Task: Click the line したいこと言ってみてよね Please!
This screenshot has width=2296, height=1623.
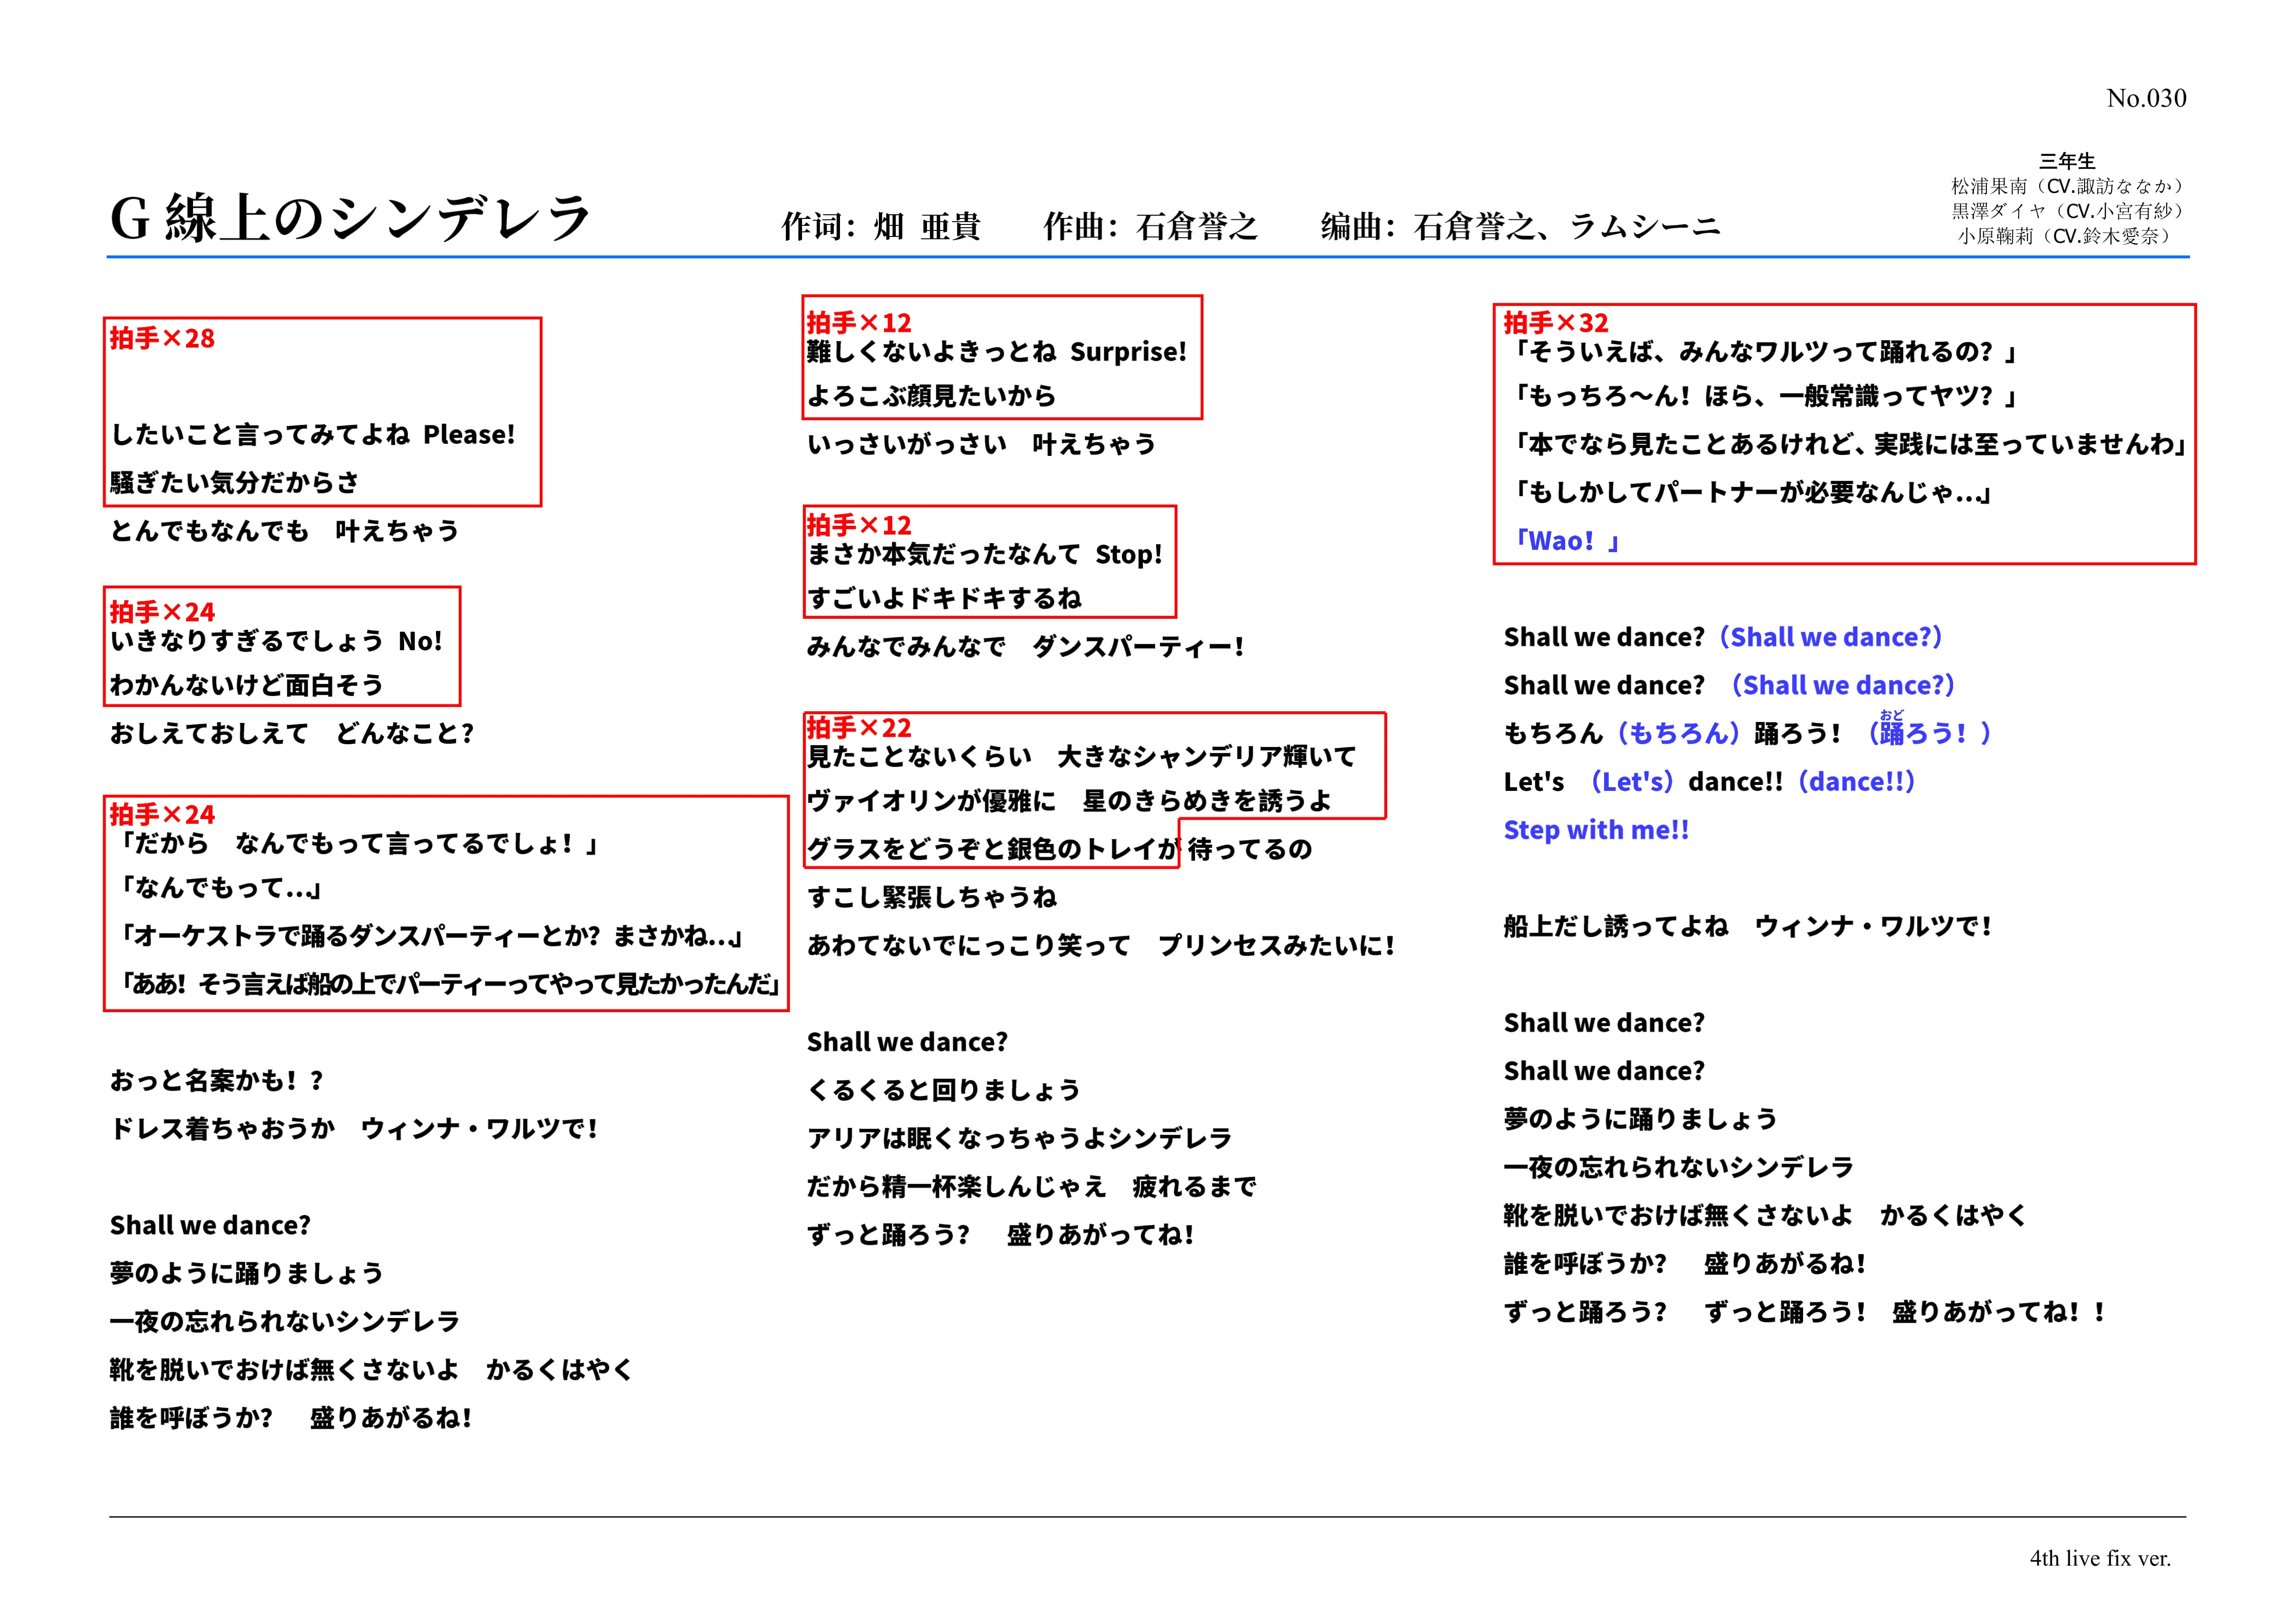Action: 312,435
